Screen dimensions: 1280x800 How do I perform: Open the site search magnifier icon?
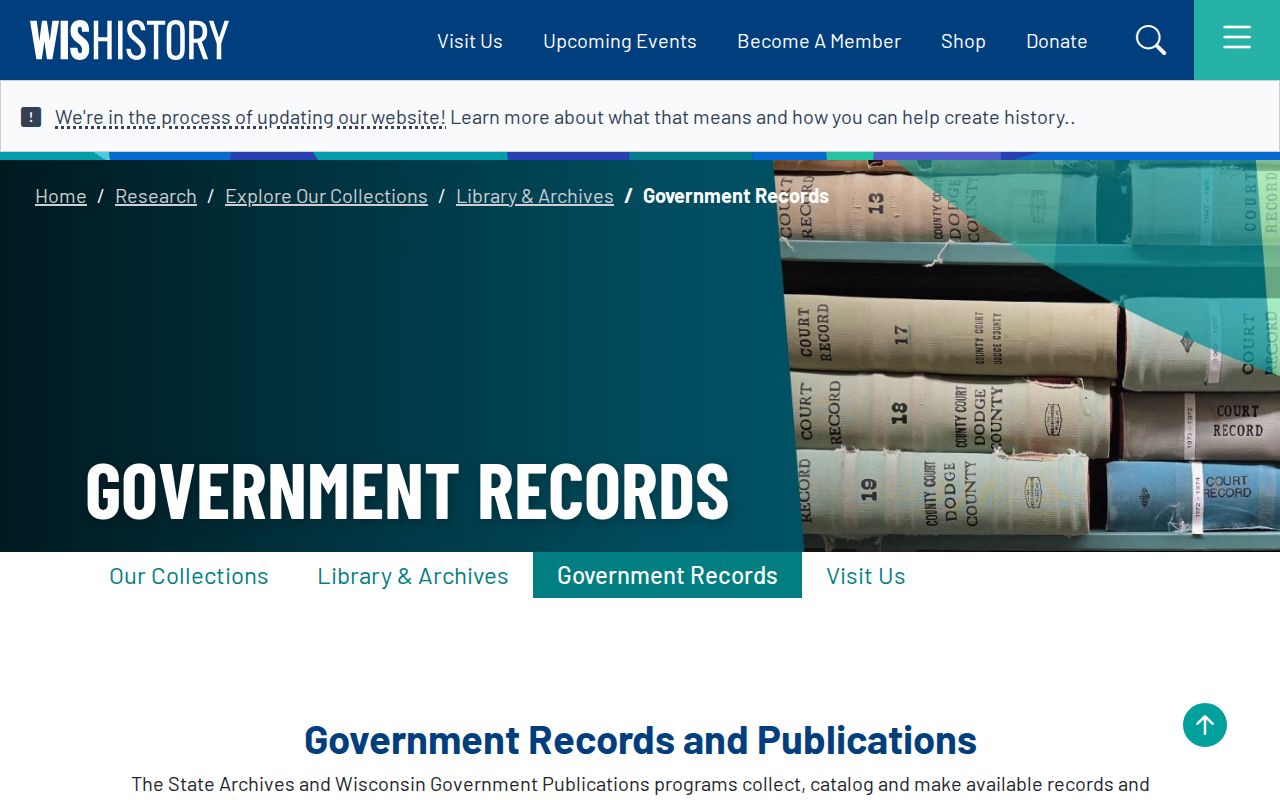(1151, 40)
